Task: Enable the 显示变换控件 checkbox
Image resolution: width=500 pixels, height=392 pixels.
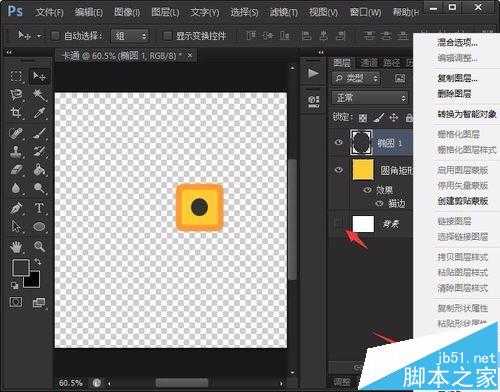Action: pos(167,35)
